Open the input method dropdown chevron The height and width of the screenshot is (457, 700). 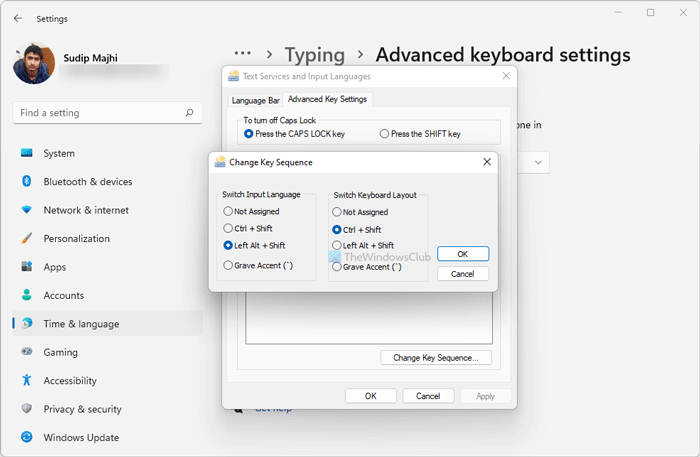pos(539,162)
